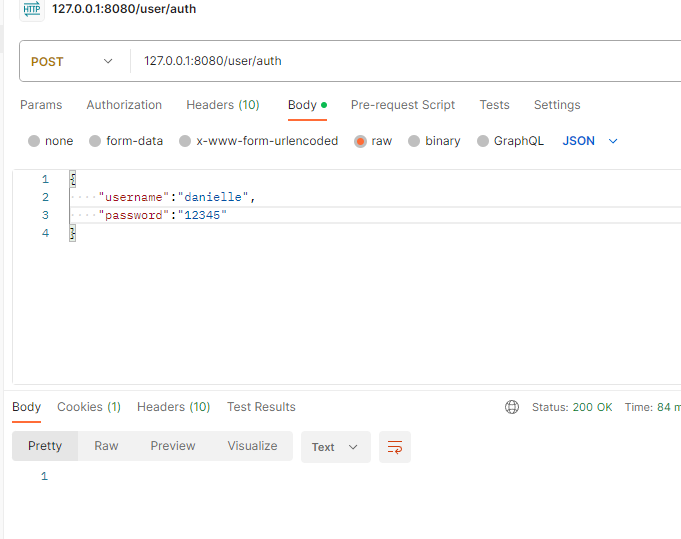The height and width of the screenshot is (539, 681).
Task: Click the Status: 200 OK text
Action: [572, 407]
